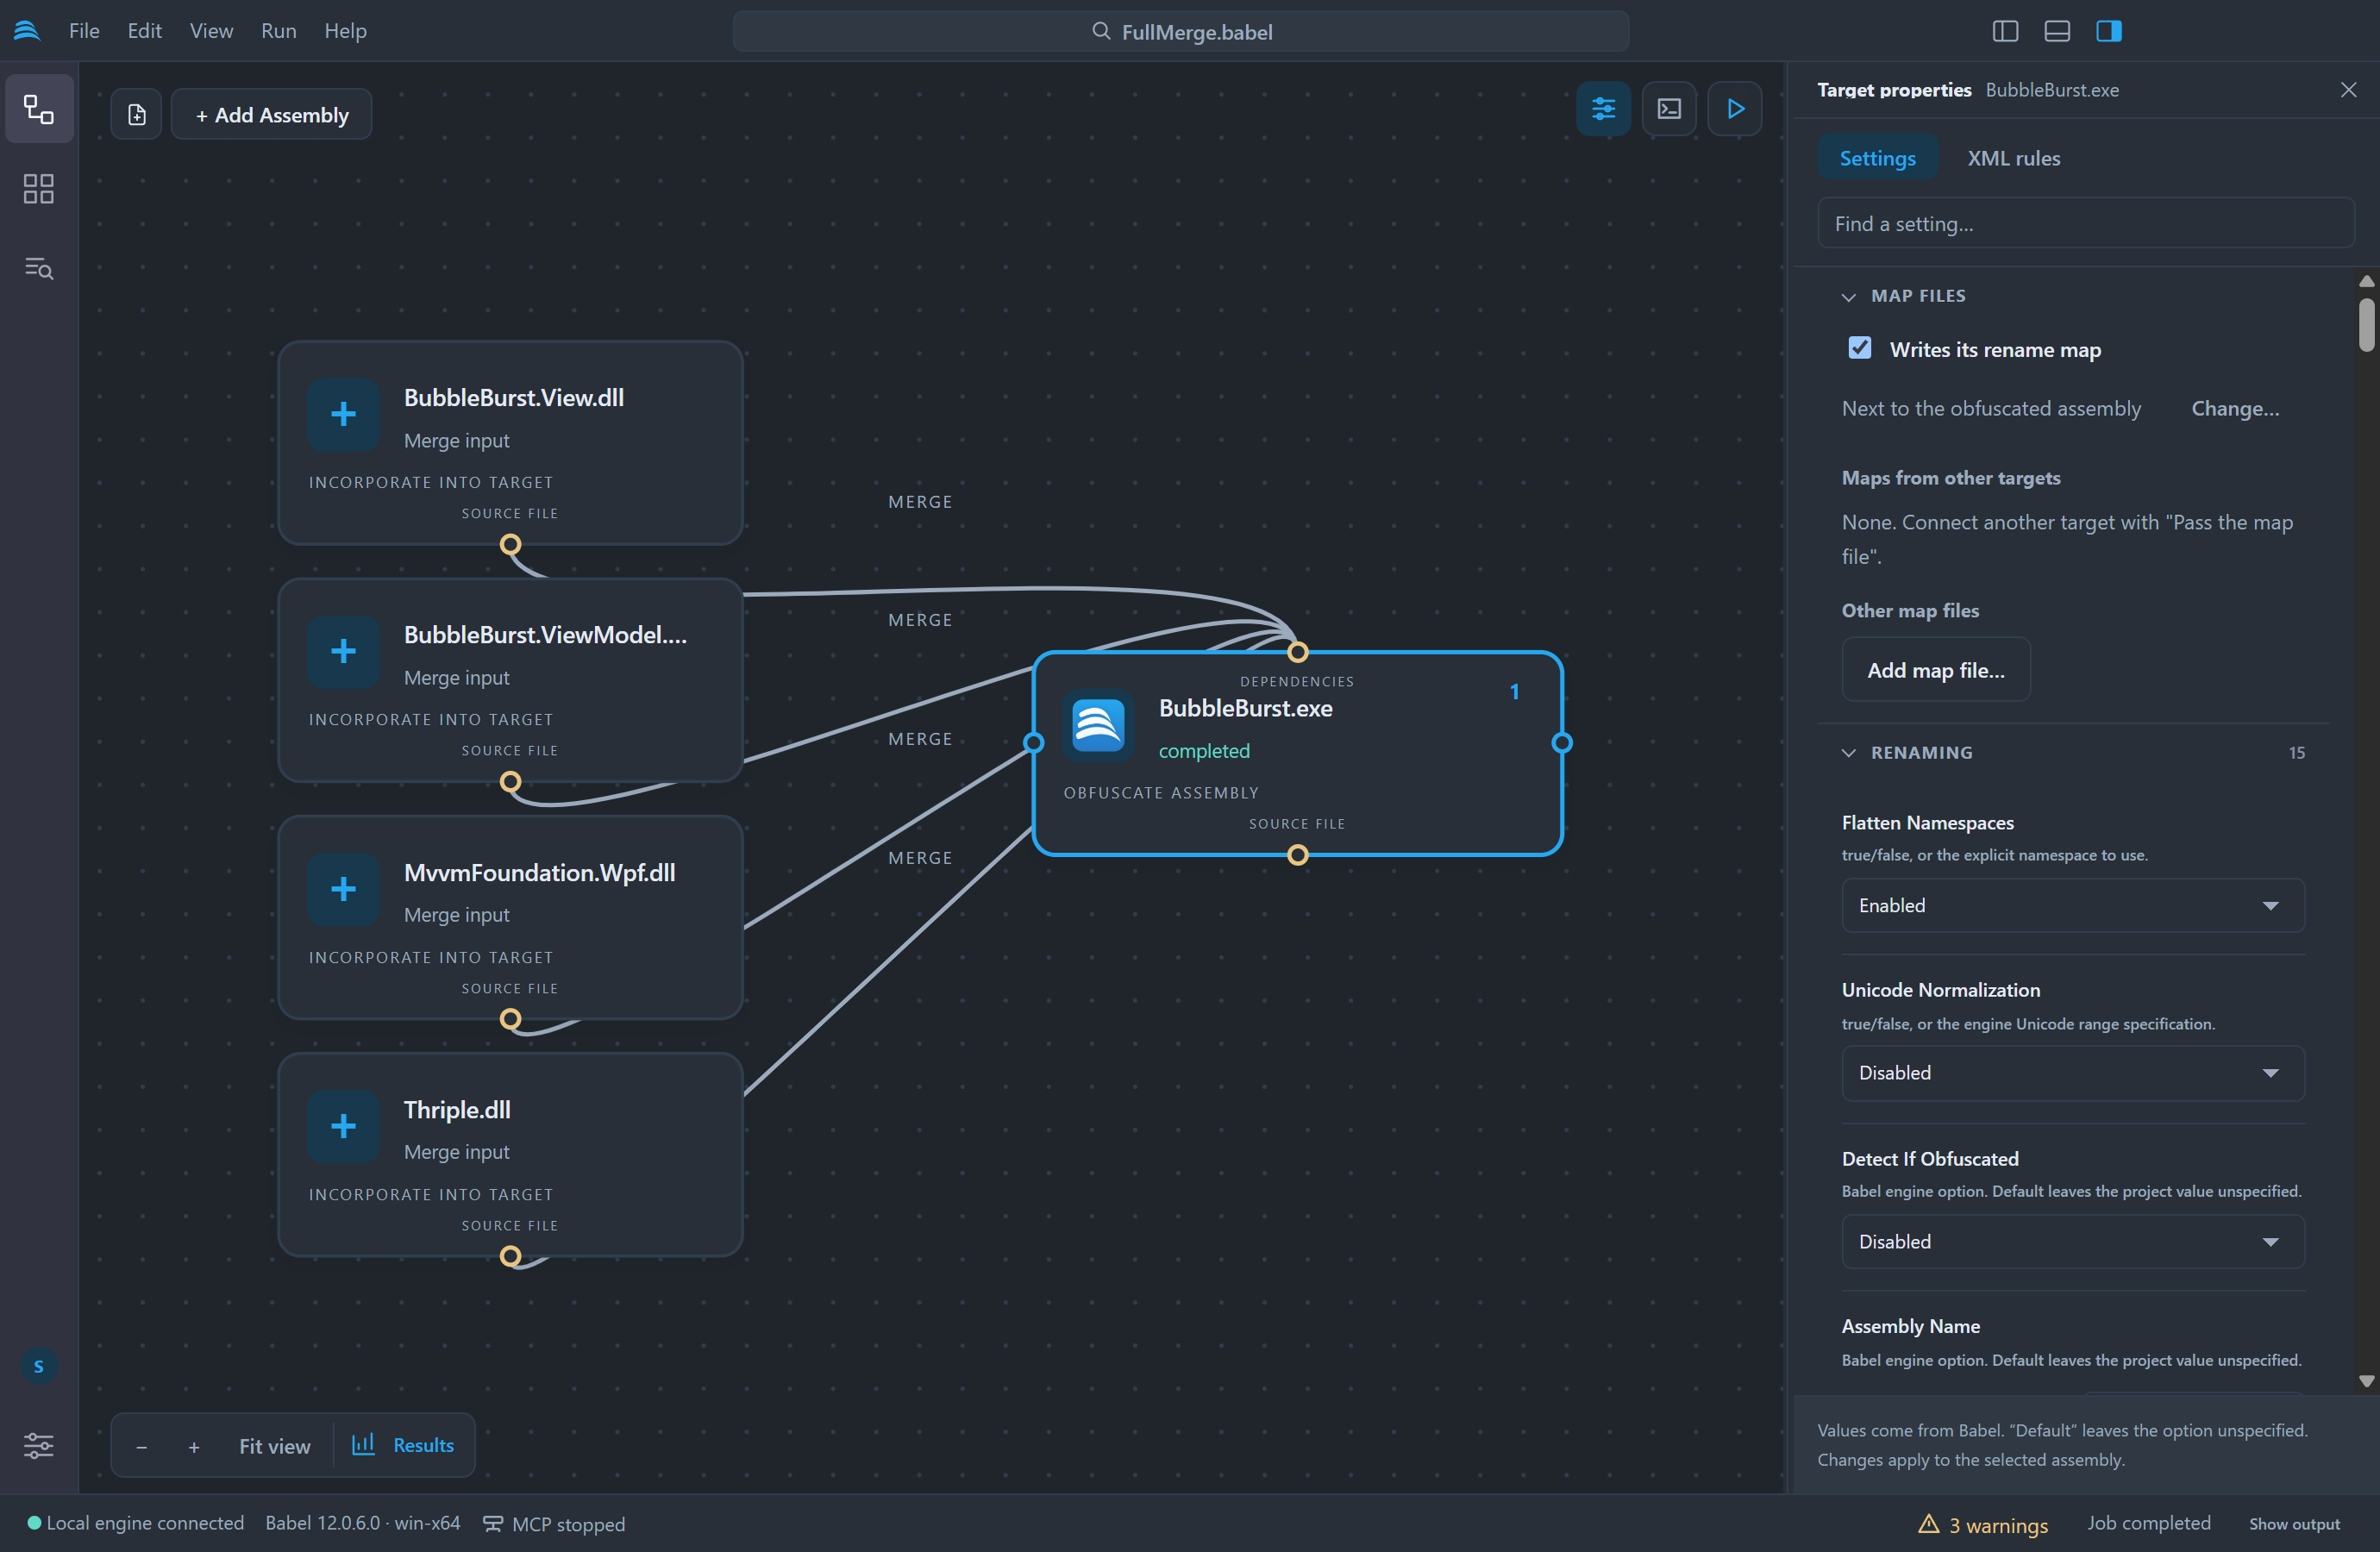
Task: Click the 3 warnings status link
Action: pyautogui.click(x=1983, y=1524)
